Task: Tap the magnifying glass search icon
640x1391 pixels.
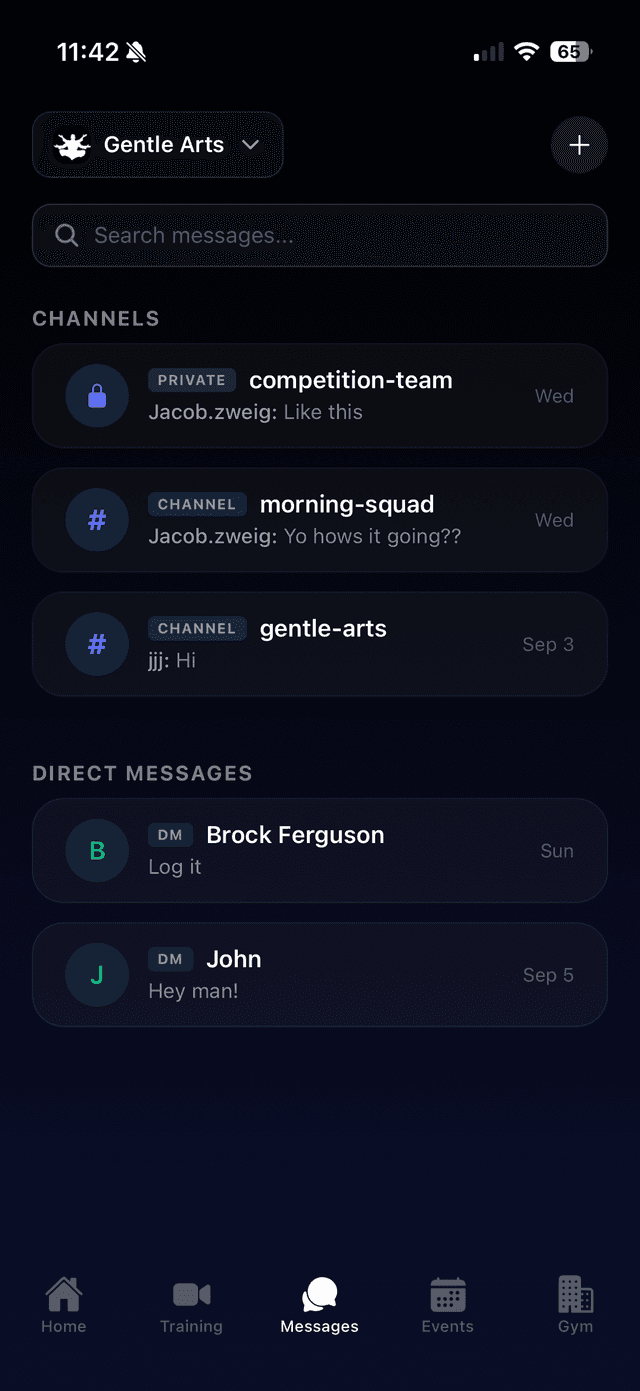Action: point(67,236)
